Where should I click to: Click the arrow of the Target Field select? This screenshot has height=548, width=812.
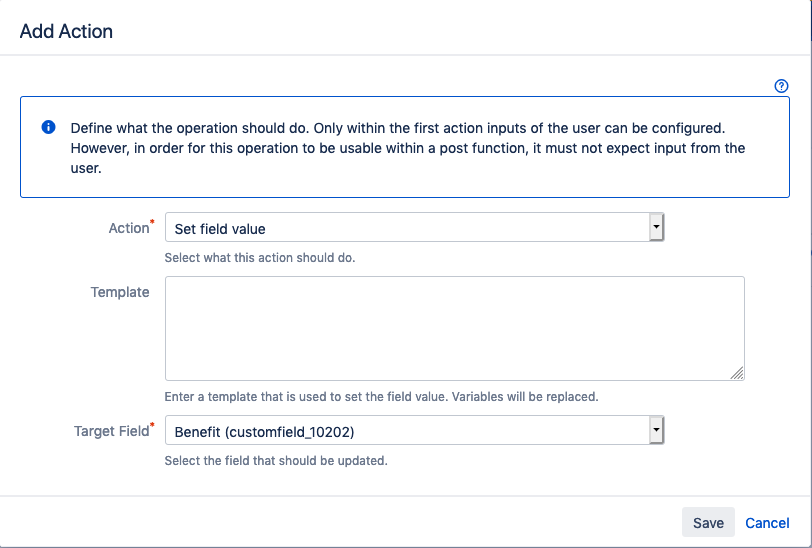pyautogui.click(x=656, y=430)
